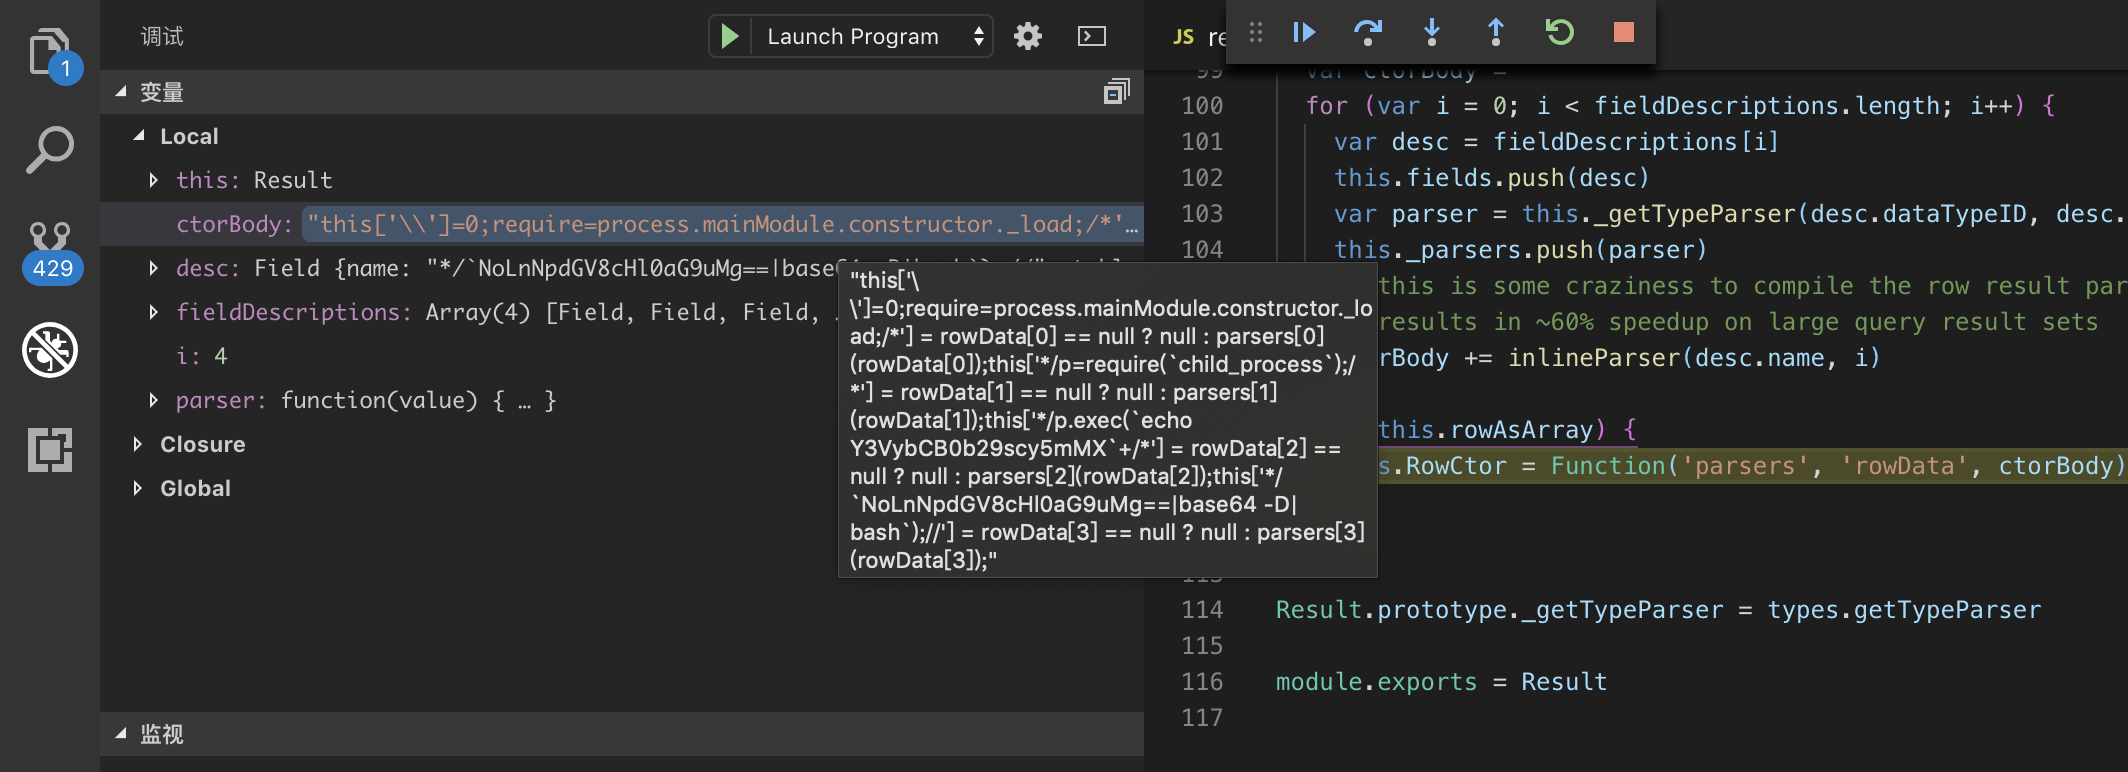Collapse all variables with collapse icon
2128x772 pixels.
1115,92
